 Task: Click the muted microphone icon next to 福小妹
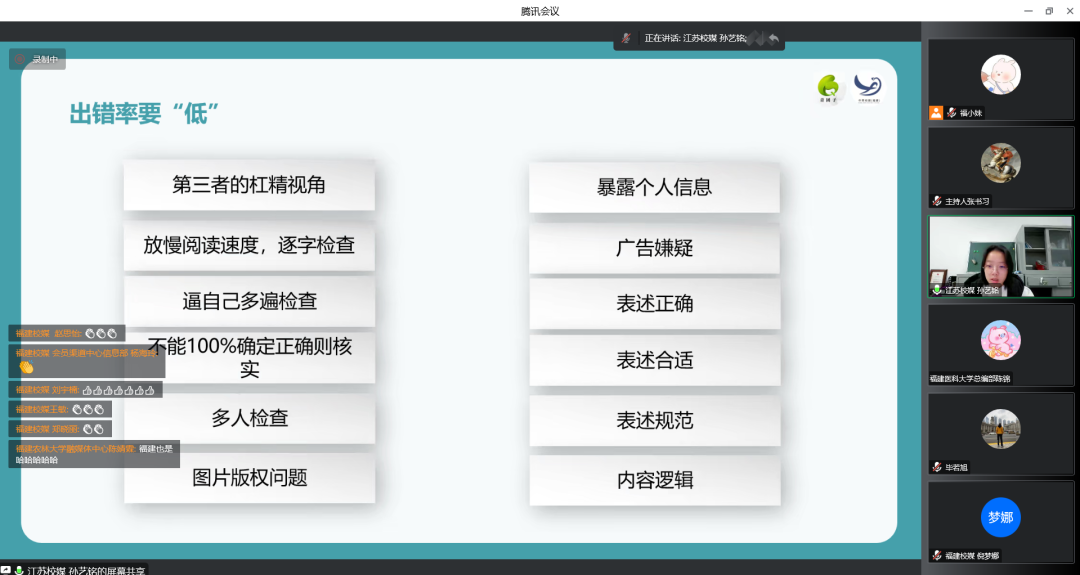coord(952,113)
